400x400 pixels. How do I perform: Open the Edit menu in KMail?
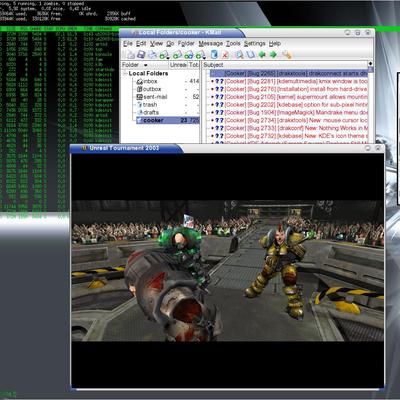pos(141,44)
